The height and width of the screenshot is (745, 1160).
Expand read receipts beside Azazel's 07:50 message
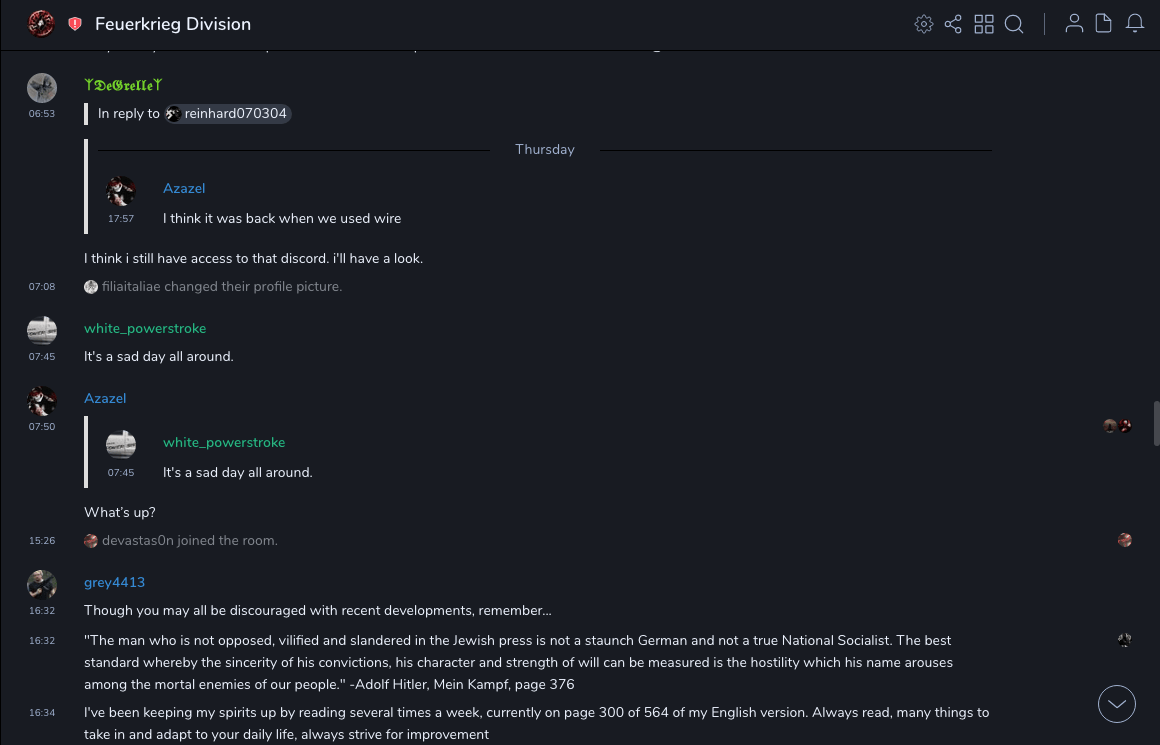[x=1117, y=426]
